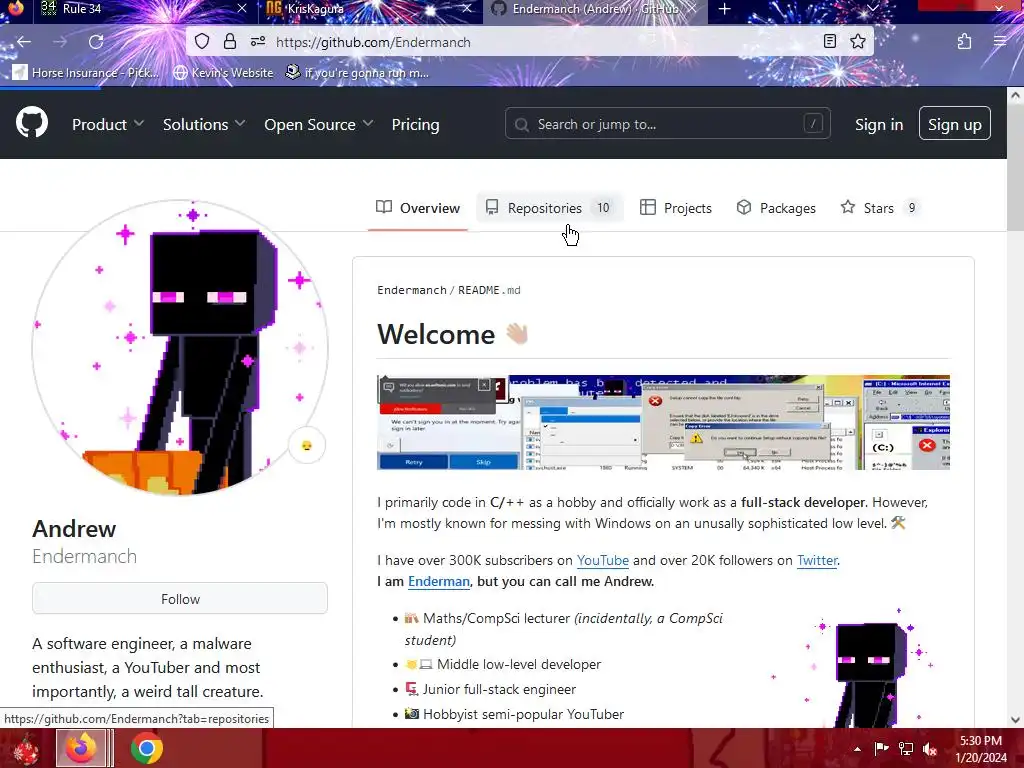Click Sign in link
Image resolution: width=1024 pixels, height=768 pixels.
(879, 124)
